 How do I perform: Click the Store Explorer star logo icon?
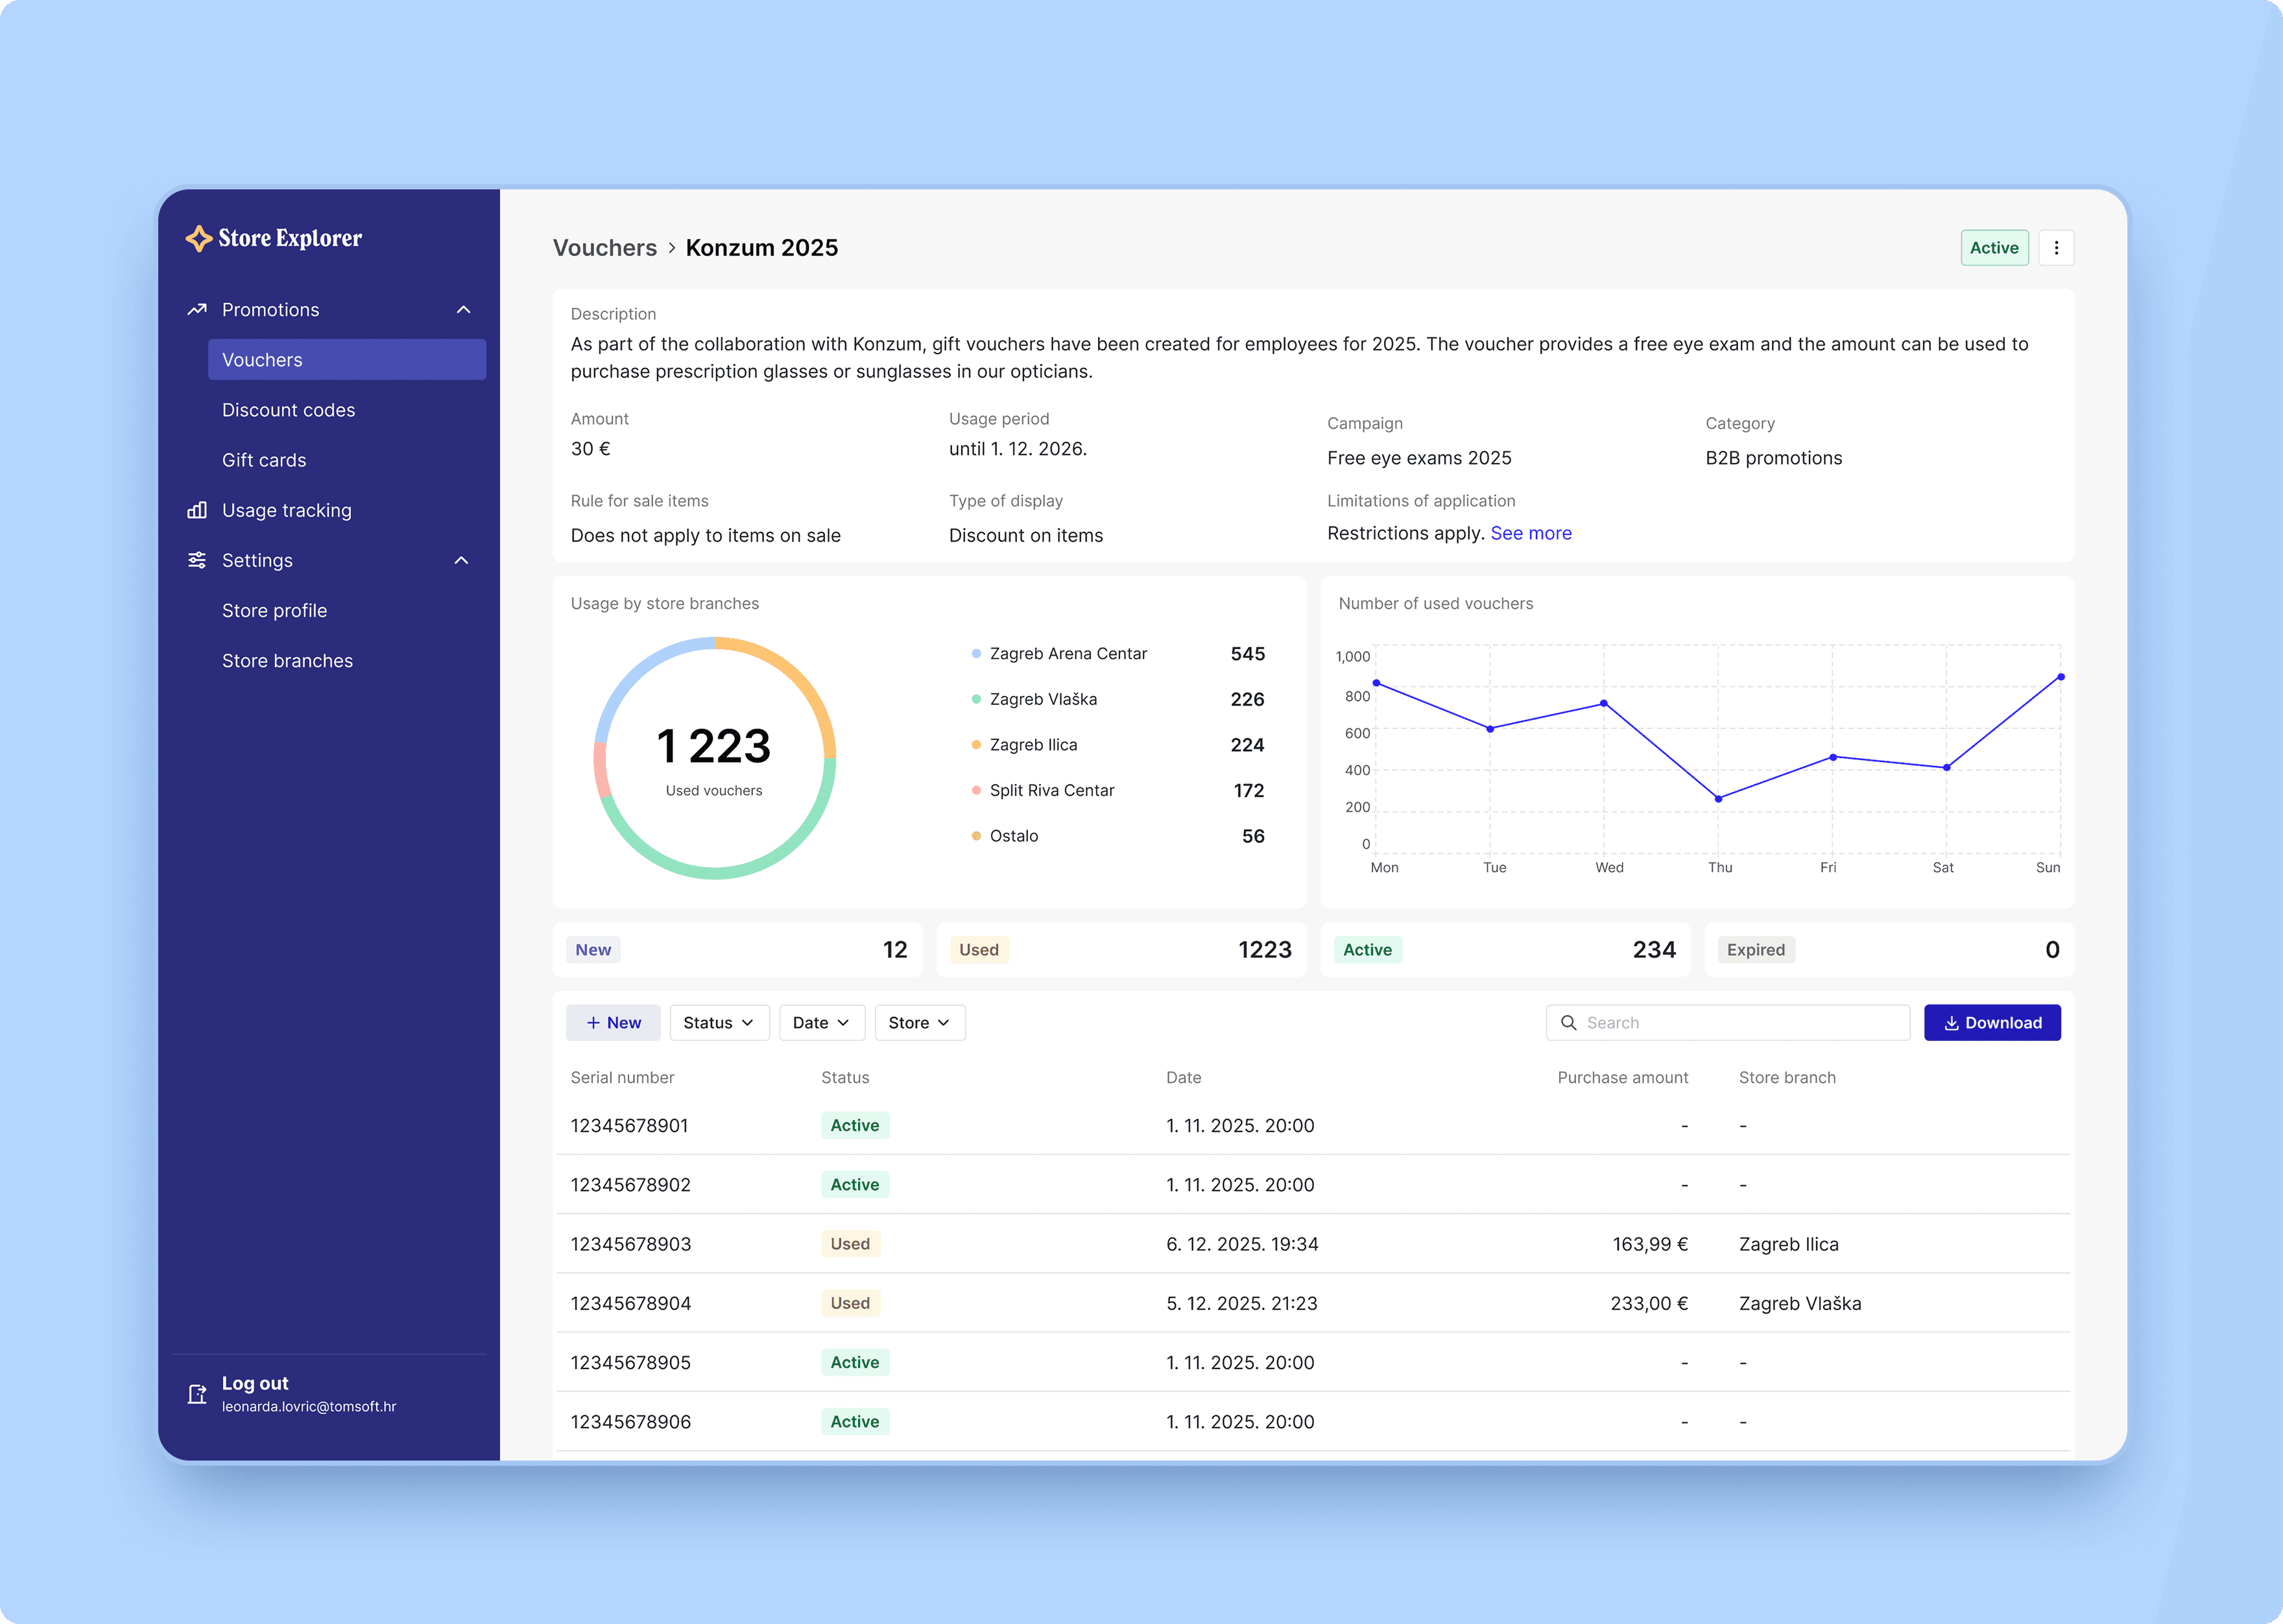coord(198,238)
